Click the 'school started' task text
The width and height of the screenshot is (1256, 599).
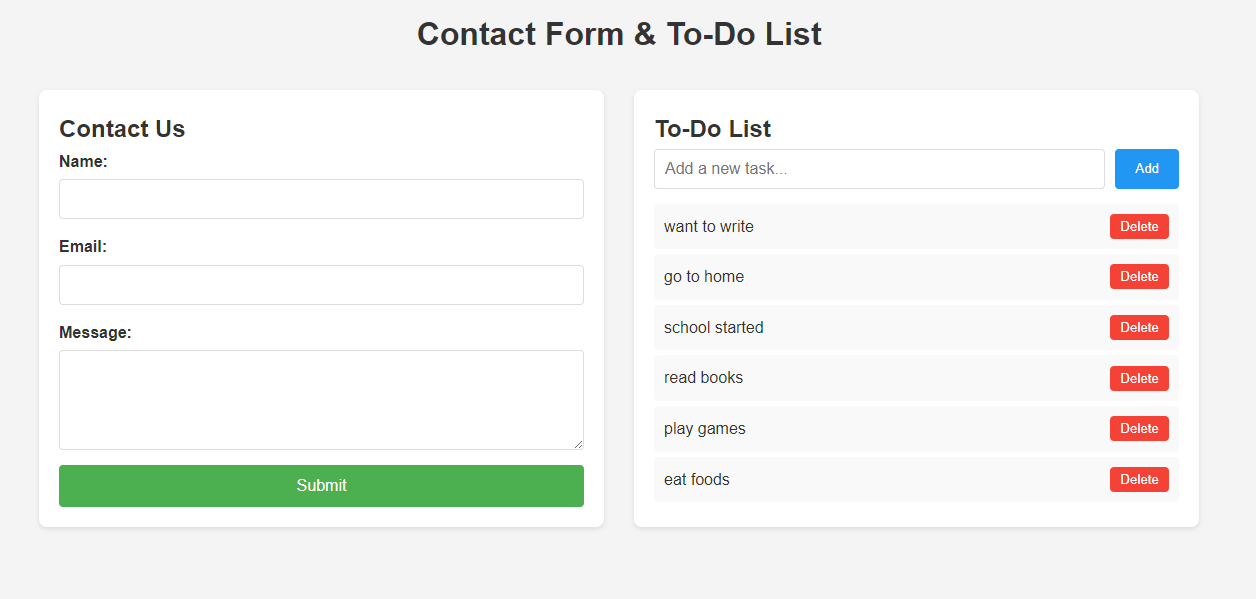(x=713, y=328)
